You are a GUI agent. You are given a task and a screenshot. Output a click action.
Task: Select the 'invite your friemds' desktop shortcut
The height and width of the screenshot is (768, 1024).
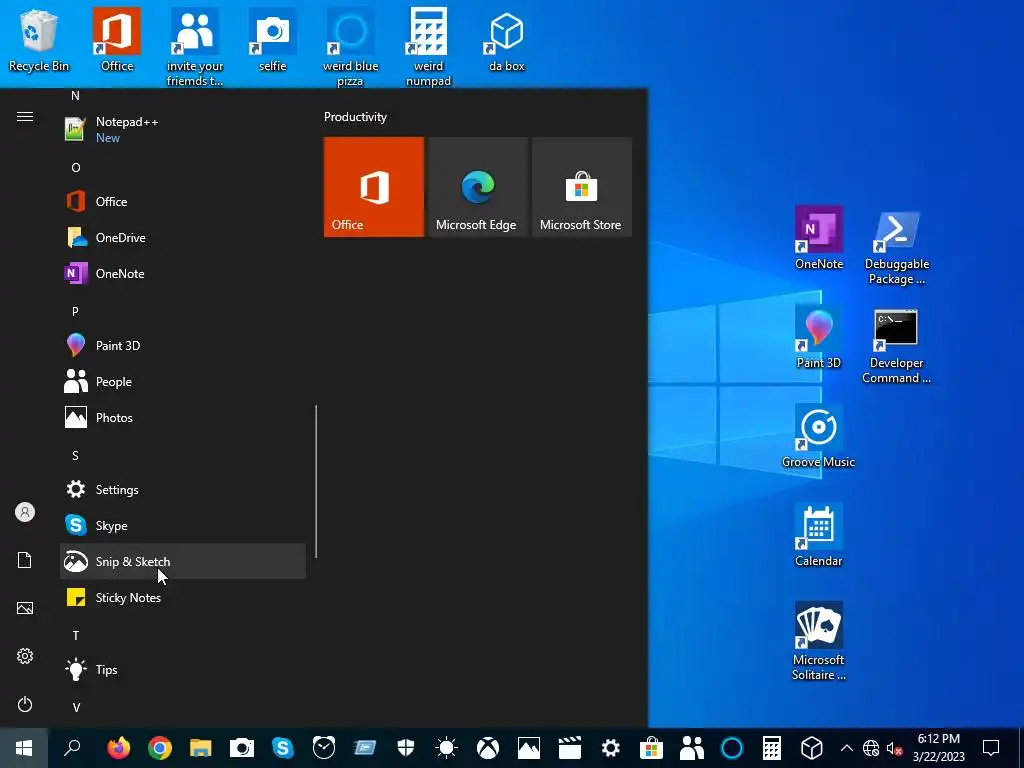coord(195,47)
